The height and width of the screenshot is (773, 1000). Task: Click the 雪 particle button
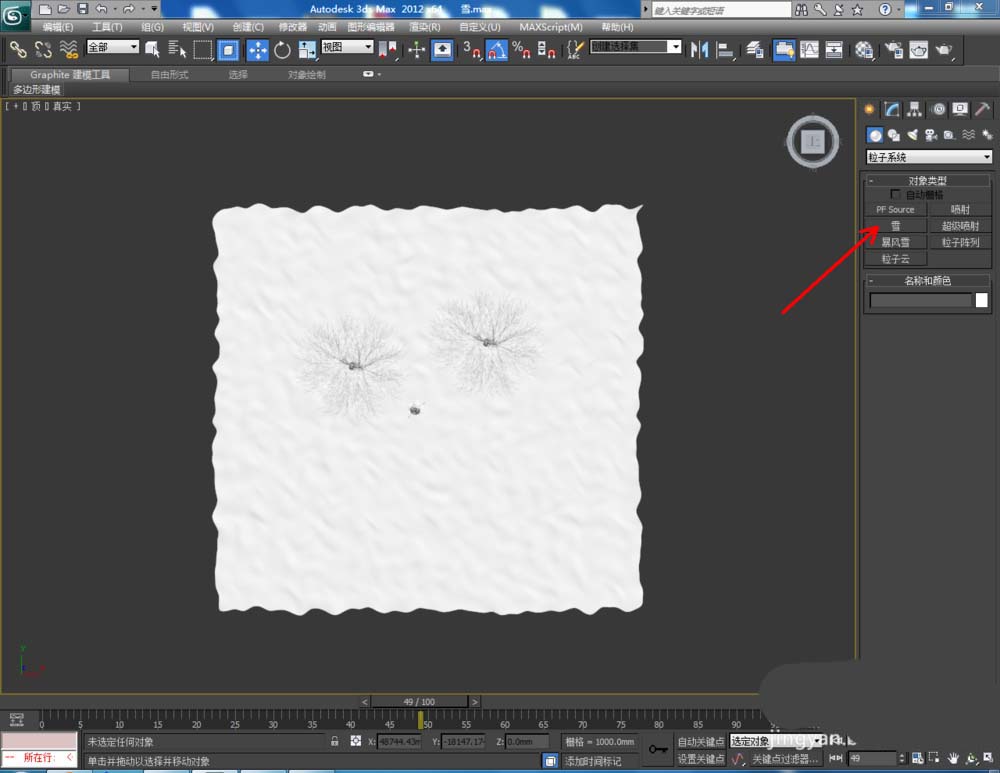895,226
